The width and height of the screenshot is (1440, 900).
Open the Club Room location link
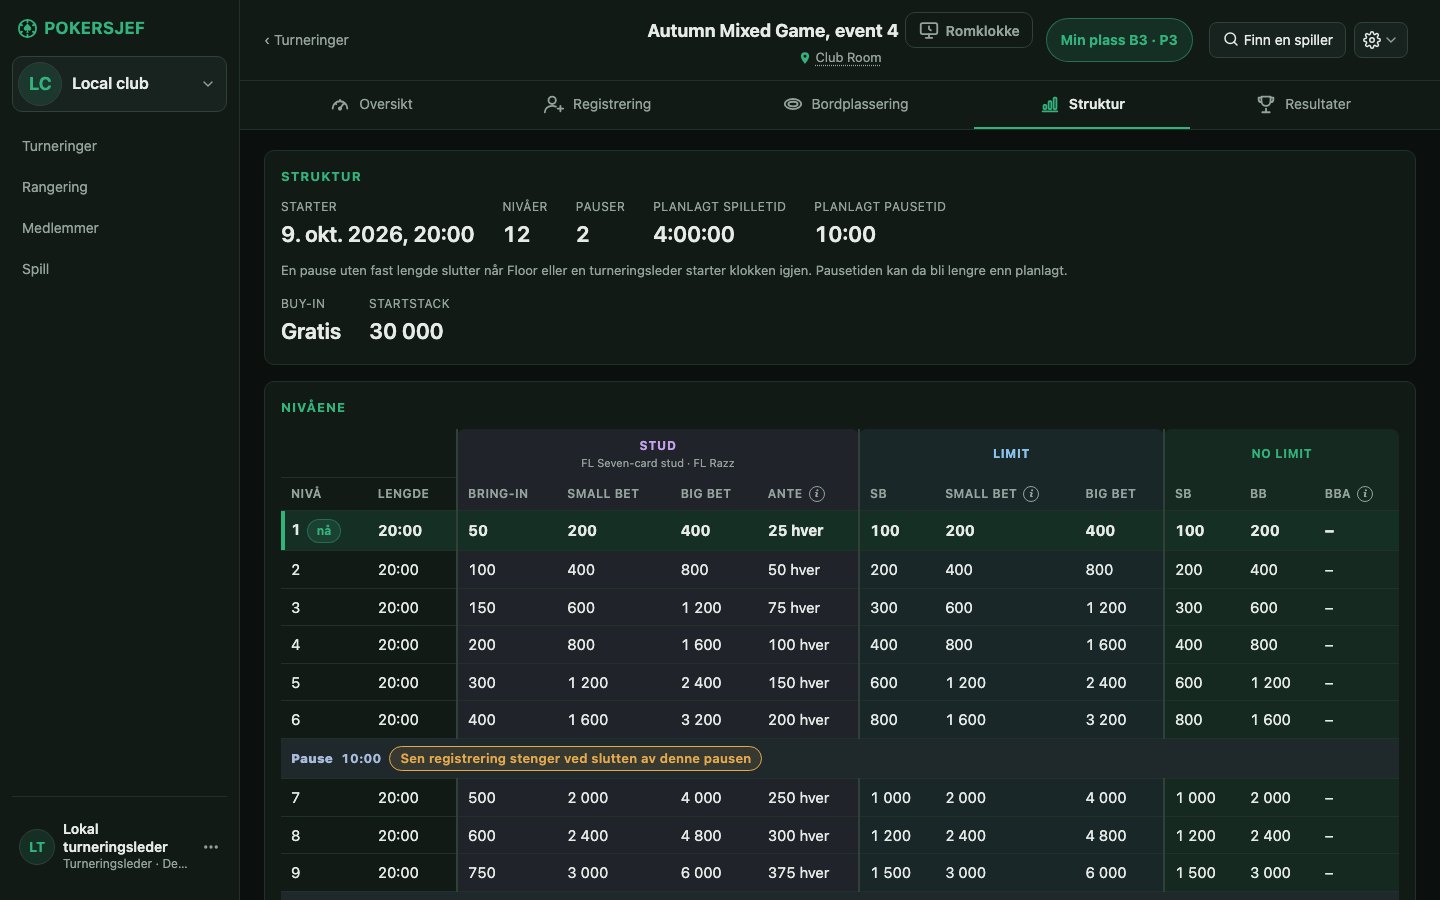pyautogui.click(x=848, y=58)
